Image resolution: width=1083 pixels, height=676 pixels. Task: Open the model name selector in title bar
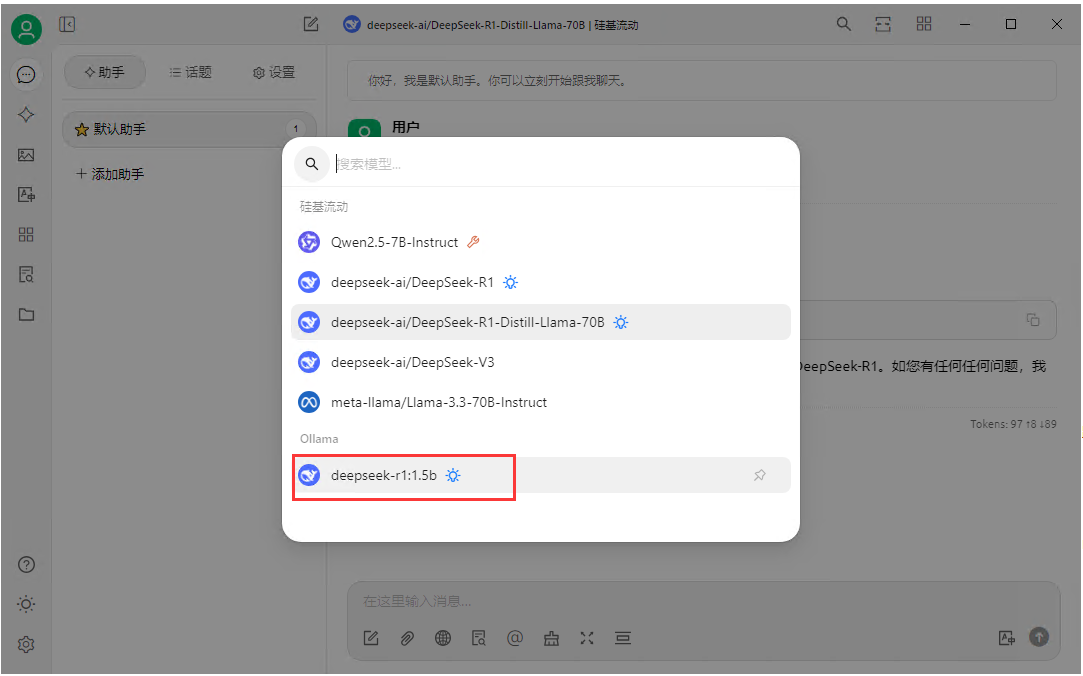click(490, 25)
